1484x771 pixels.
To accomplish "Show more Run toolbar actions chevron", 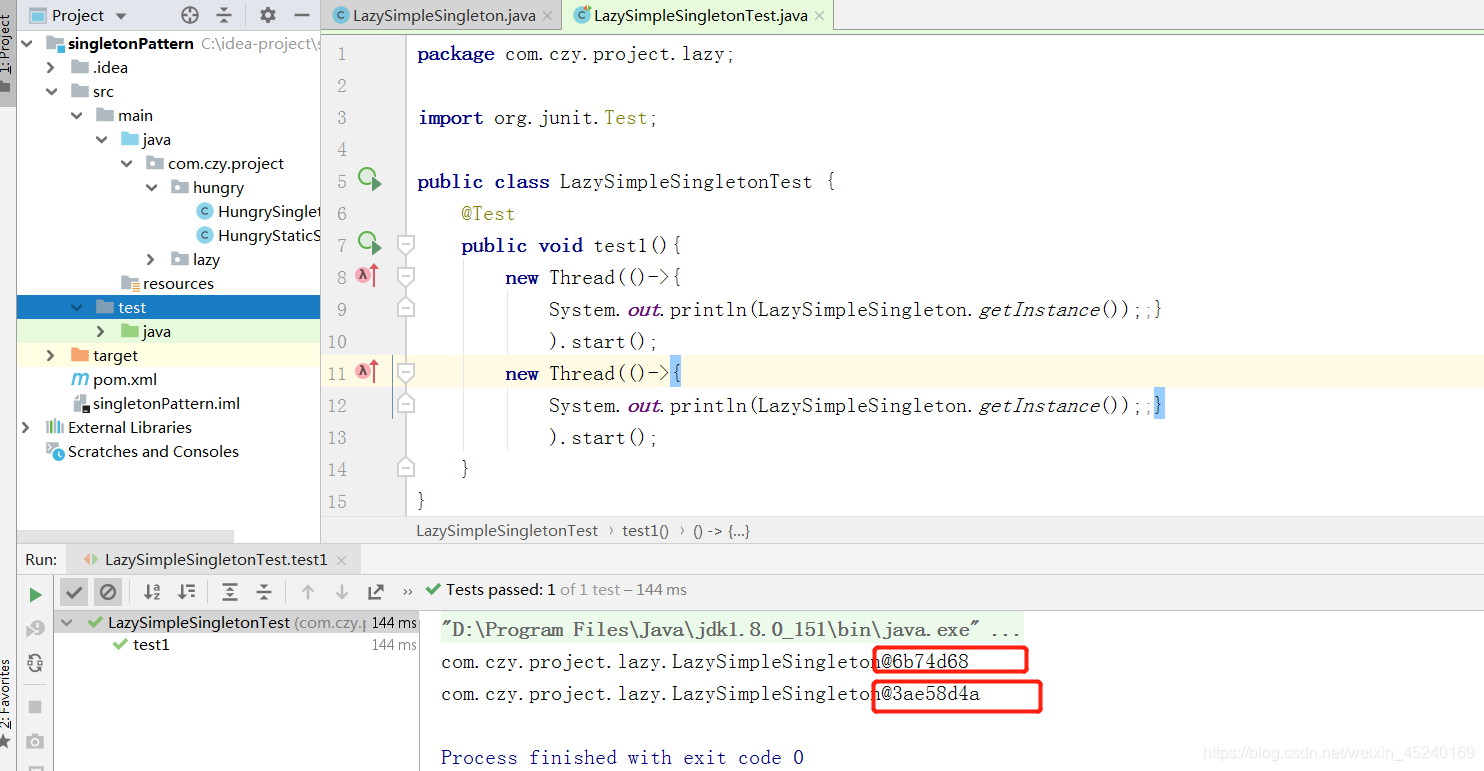I will coord(408,592).
